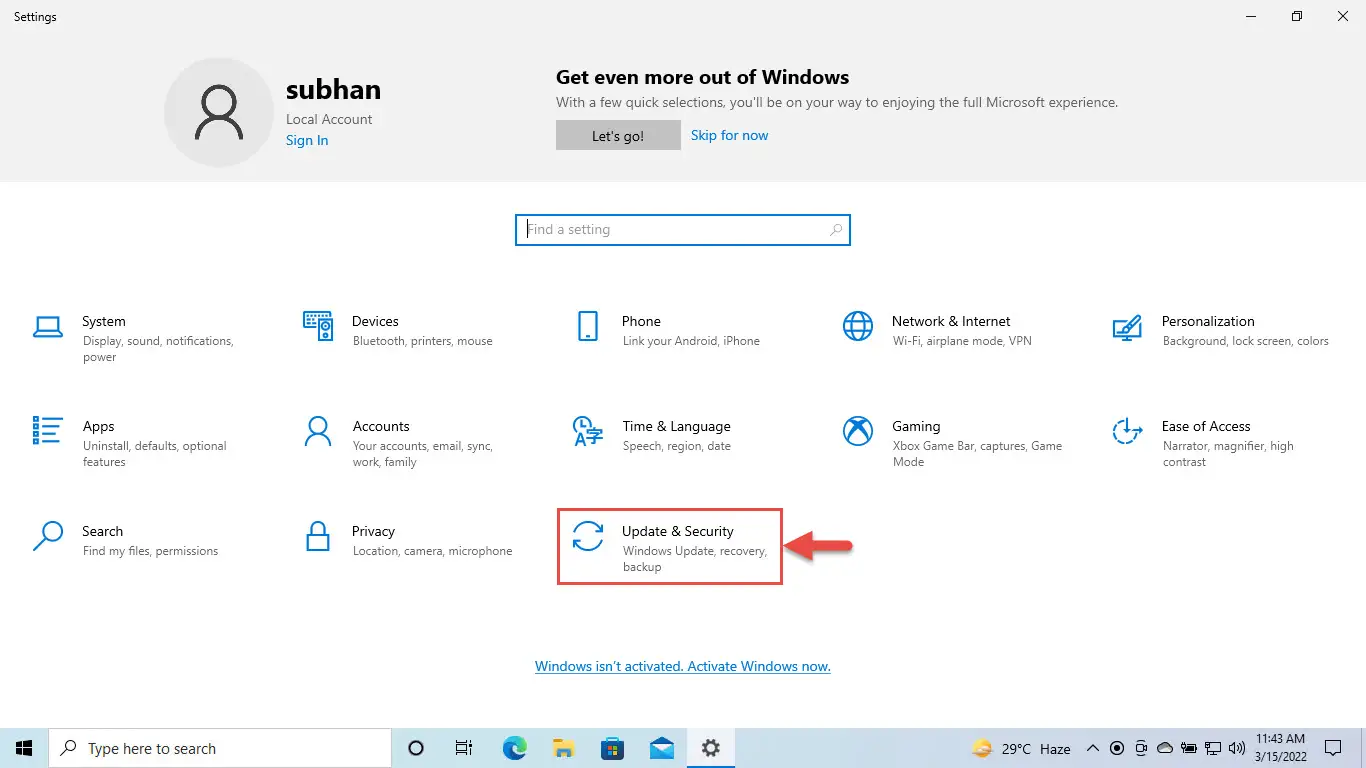The width and height of the screenshot is (1366, 768).
Task: Click the Meet Now camera tray icon
Action: point(1141,748)
